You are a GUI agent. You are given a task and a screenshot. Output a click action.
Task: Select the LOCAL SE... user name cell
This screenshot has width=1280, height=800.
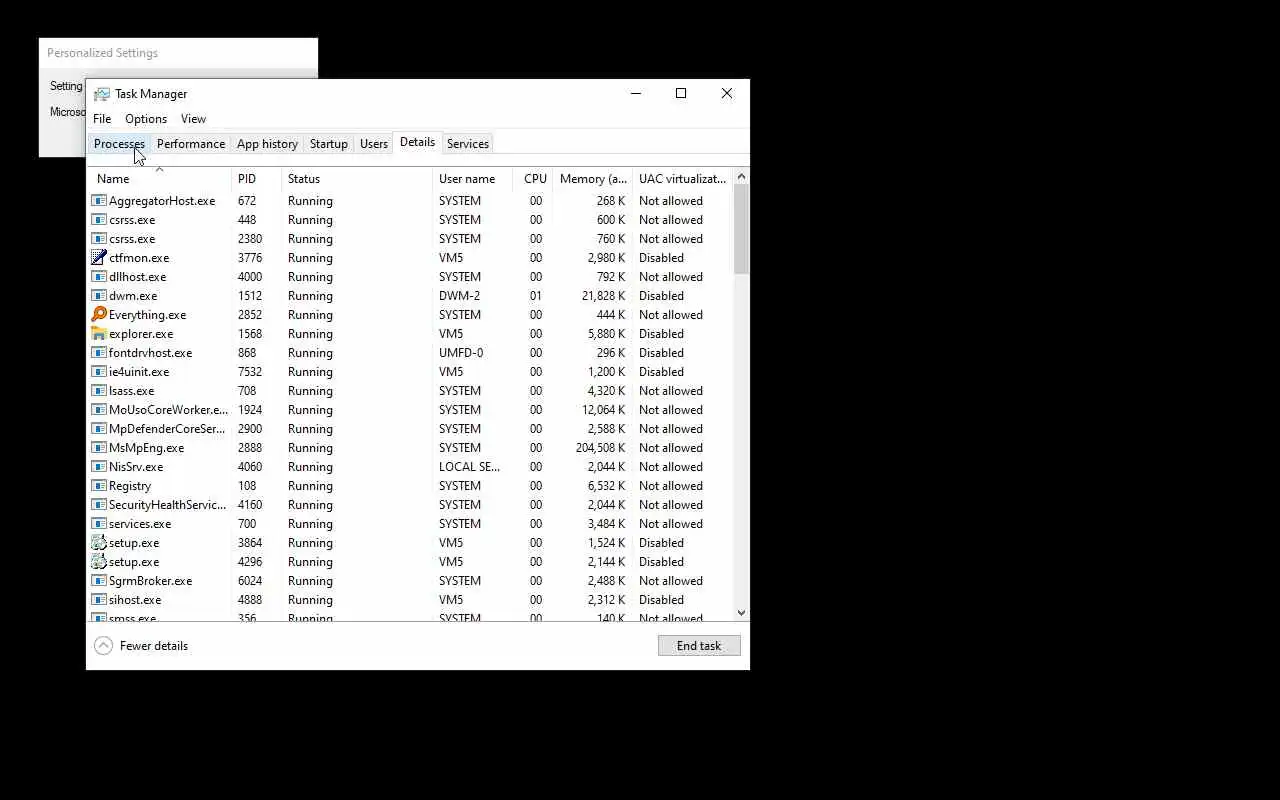click(469, 467)
